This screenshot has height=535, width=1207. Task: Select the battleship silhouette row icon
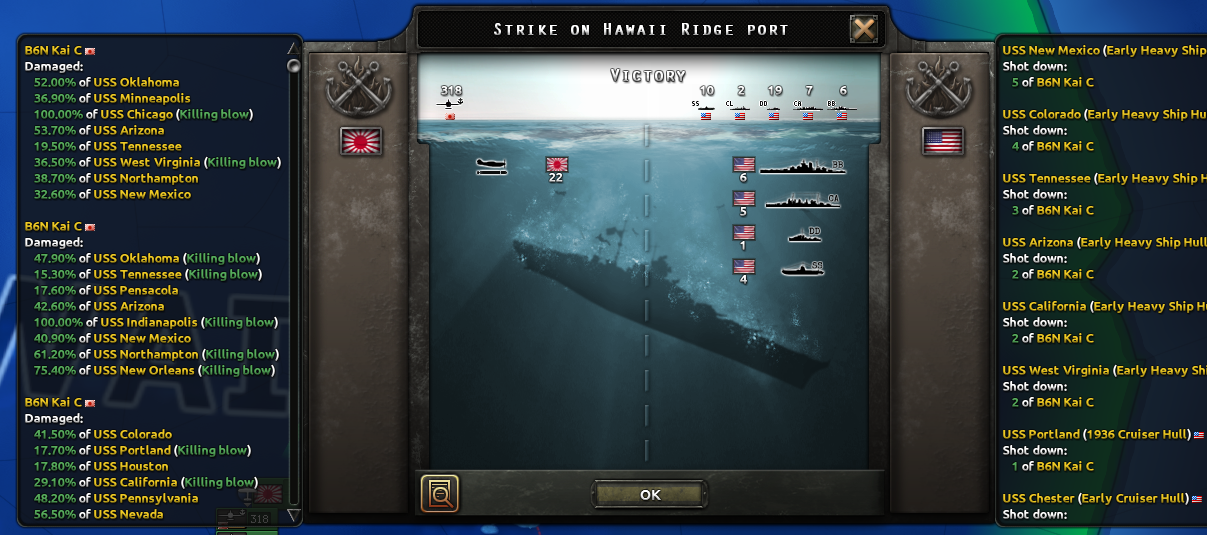803,166
